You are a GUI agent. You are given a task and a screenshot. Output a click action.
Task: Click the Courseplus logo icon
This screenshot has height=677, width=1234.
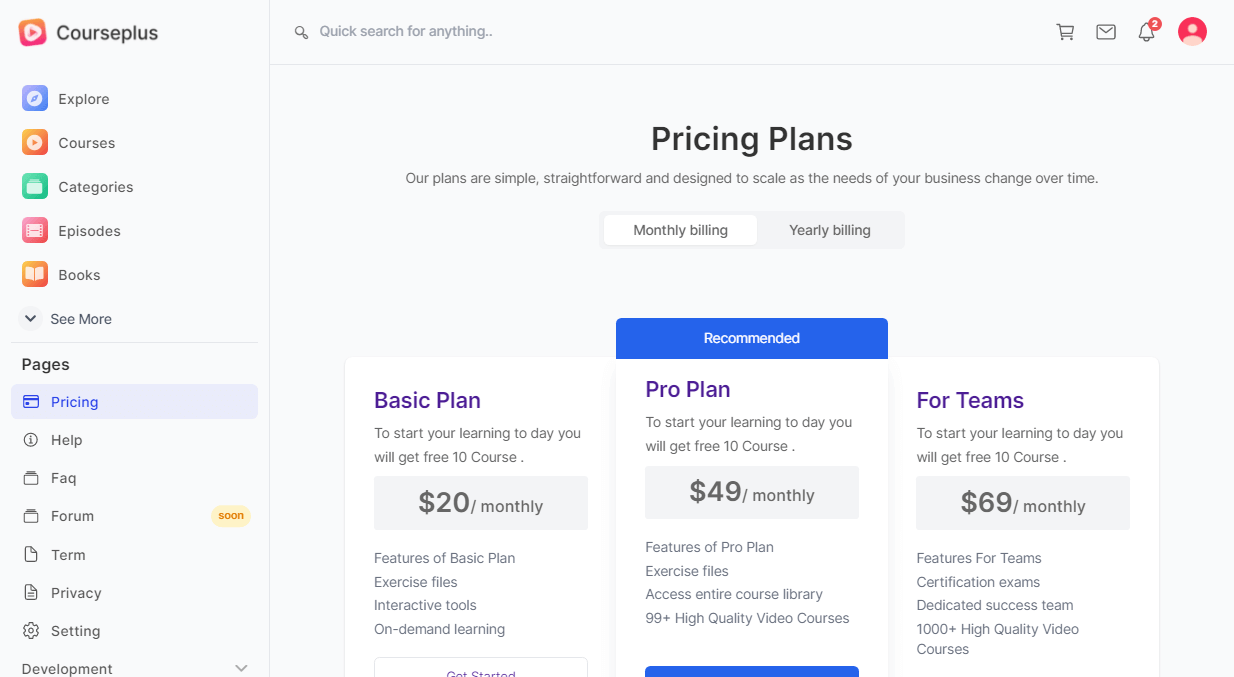click(32, 33)
